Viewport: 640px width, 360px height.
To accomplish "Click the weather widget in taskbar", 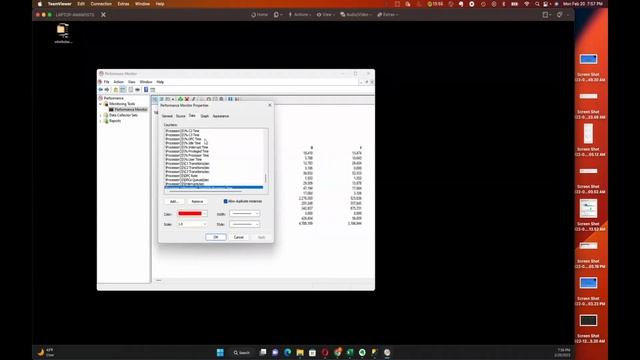I will 46,352.
